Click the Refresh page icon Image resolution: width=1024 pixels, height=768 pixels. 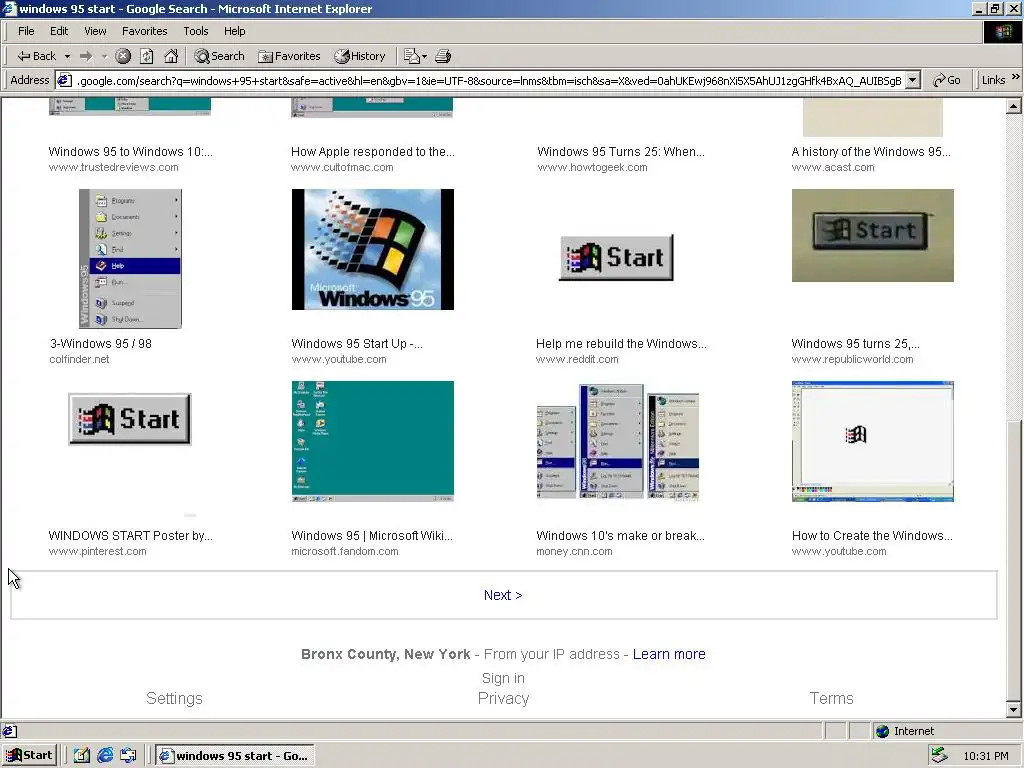[147, 56]
